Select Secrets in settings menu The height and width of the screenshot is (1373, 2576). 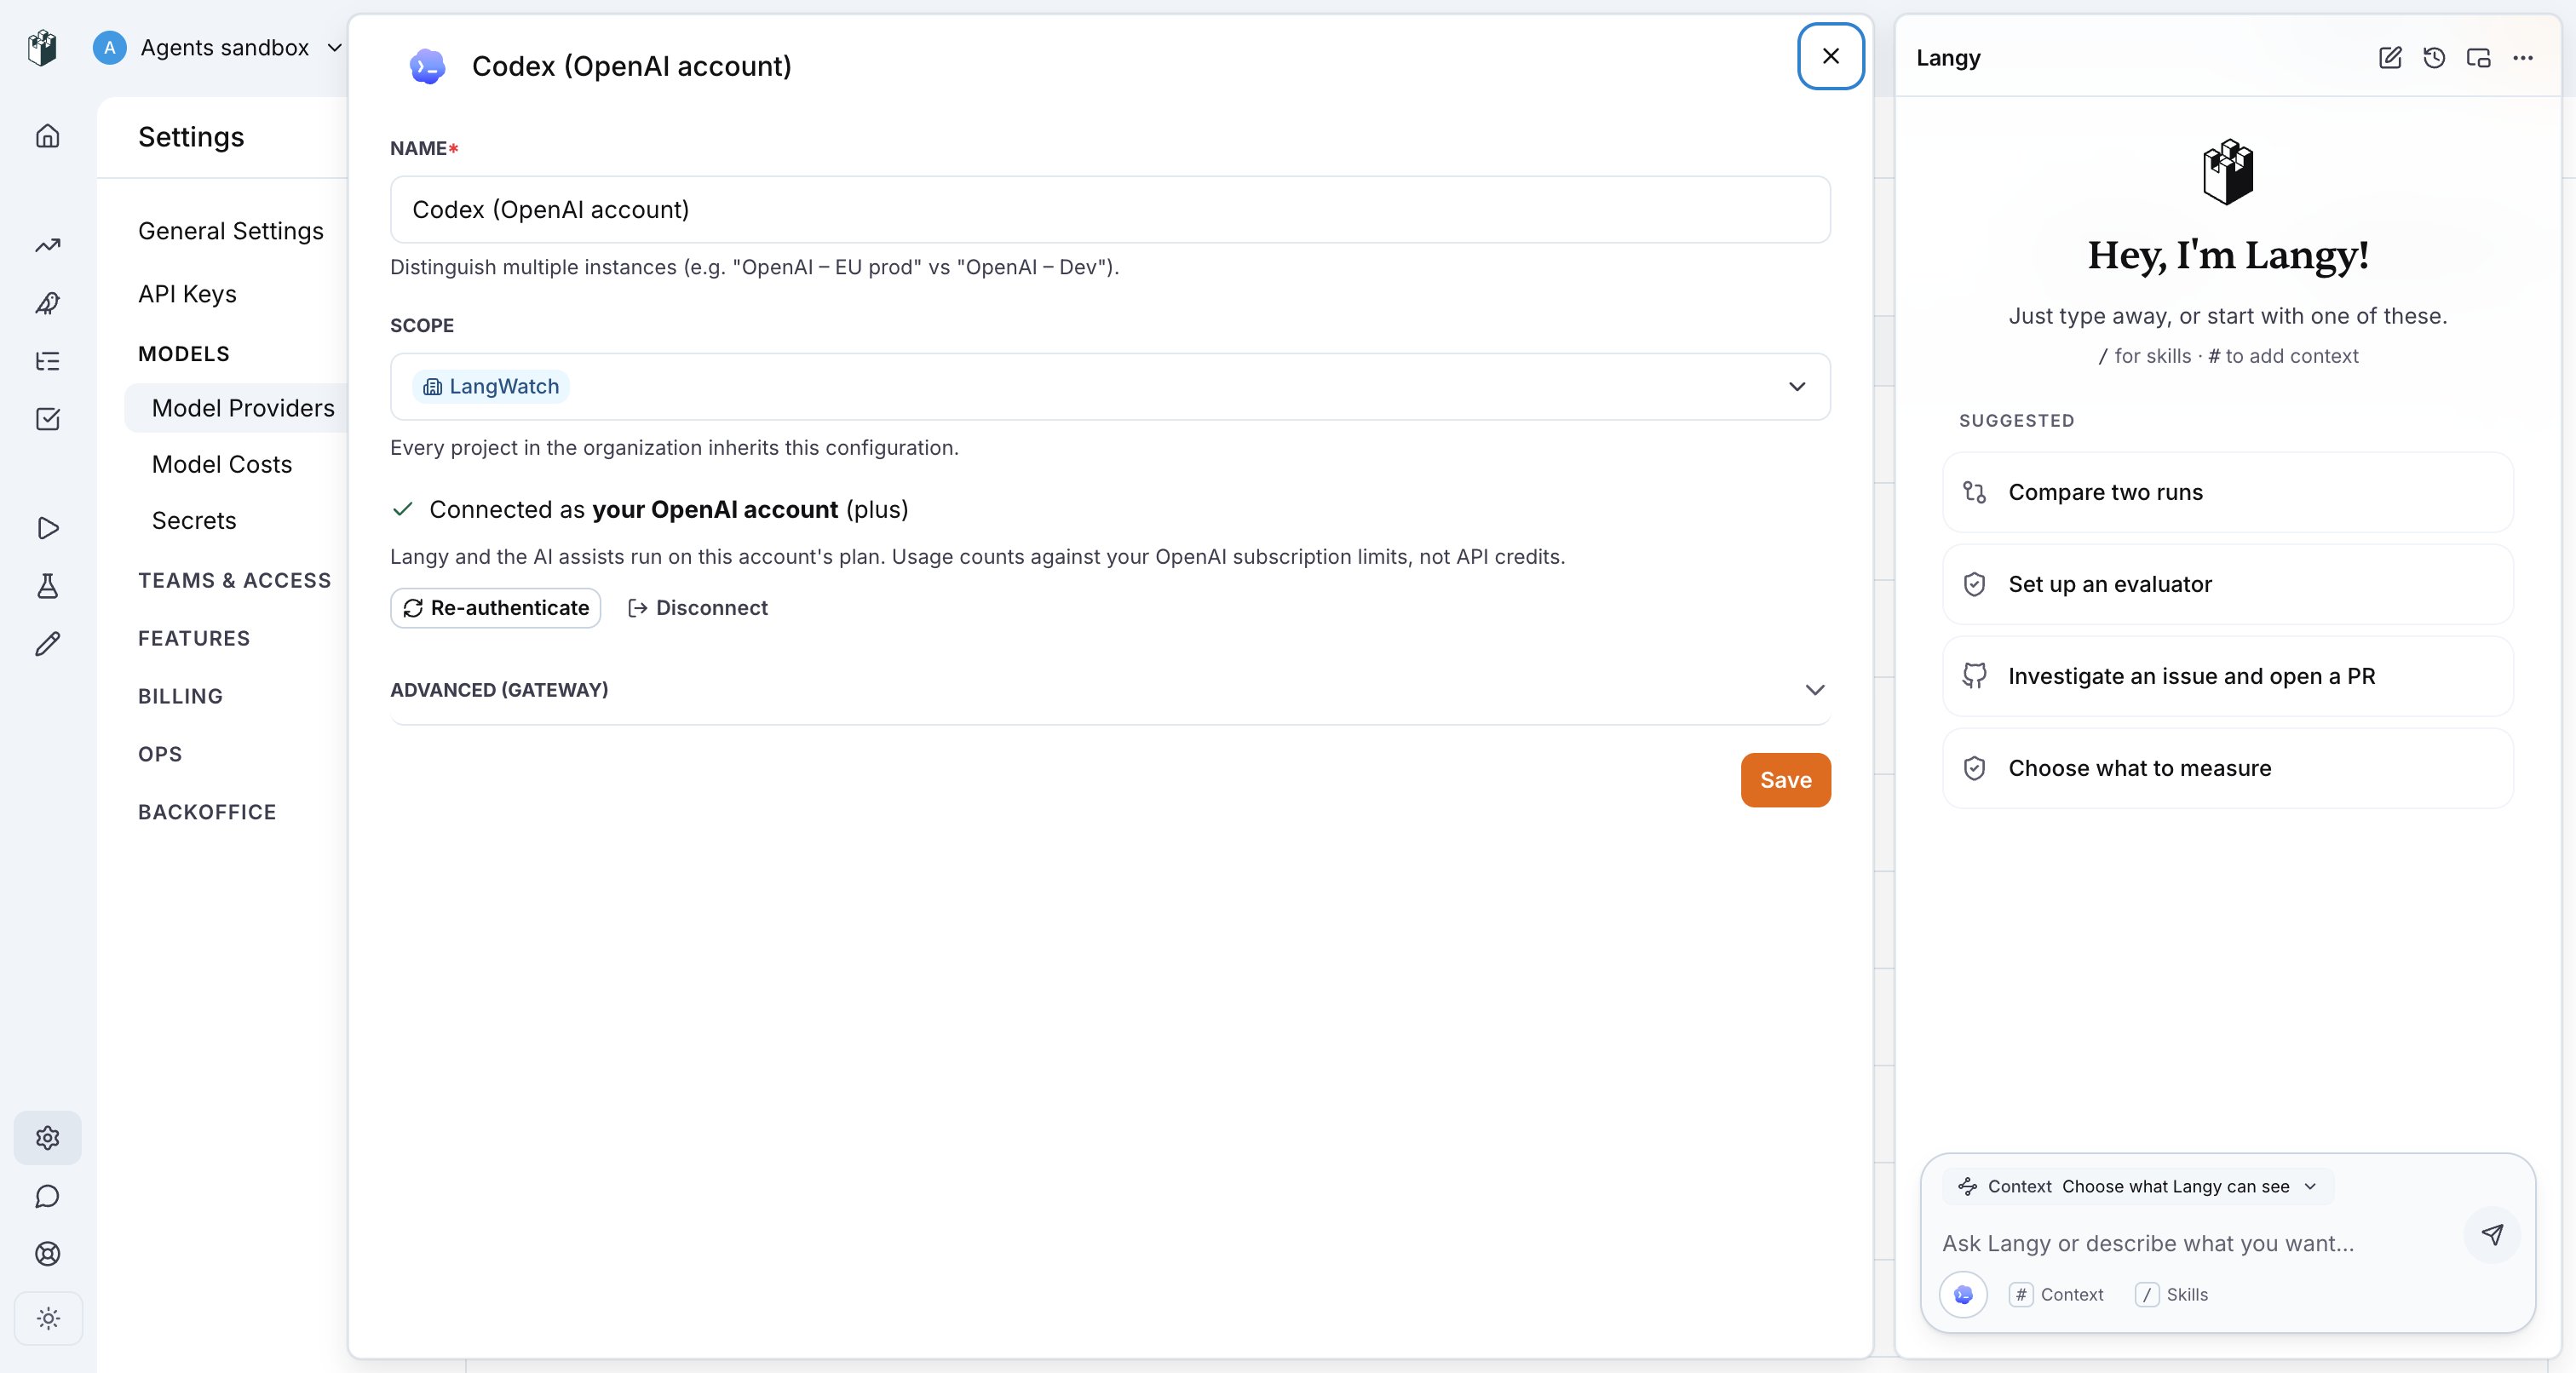click(194, 521)
